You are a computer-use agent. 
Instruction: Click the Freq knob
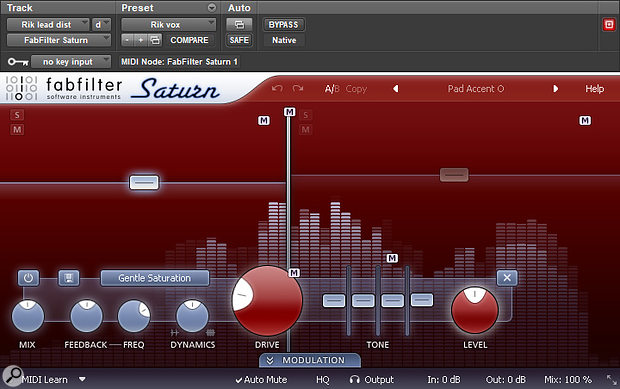134,316
